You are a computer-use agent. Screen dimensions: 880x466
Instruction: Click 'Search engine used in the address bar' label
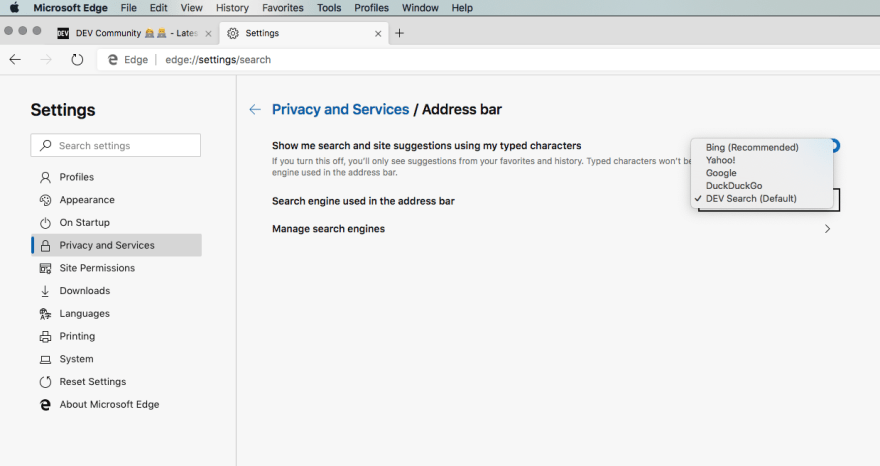[x=363, y=201]
